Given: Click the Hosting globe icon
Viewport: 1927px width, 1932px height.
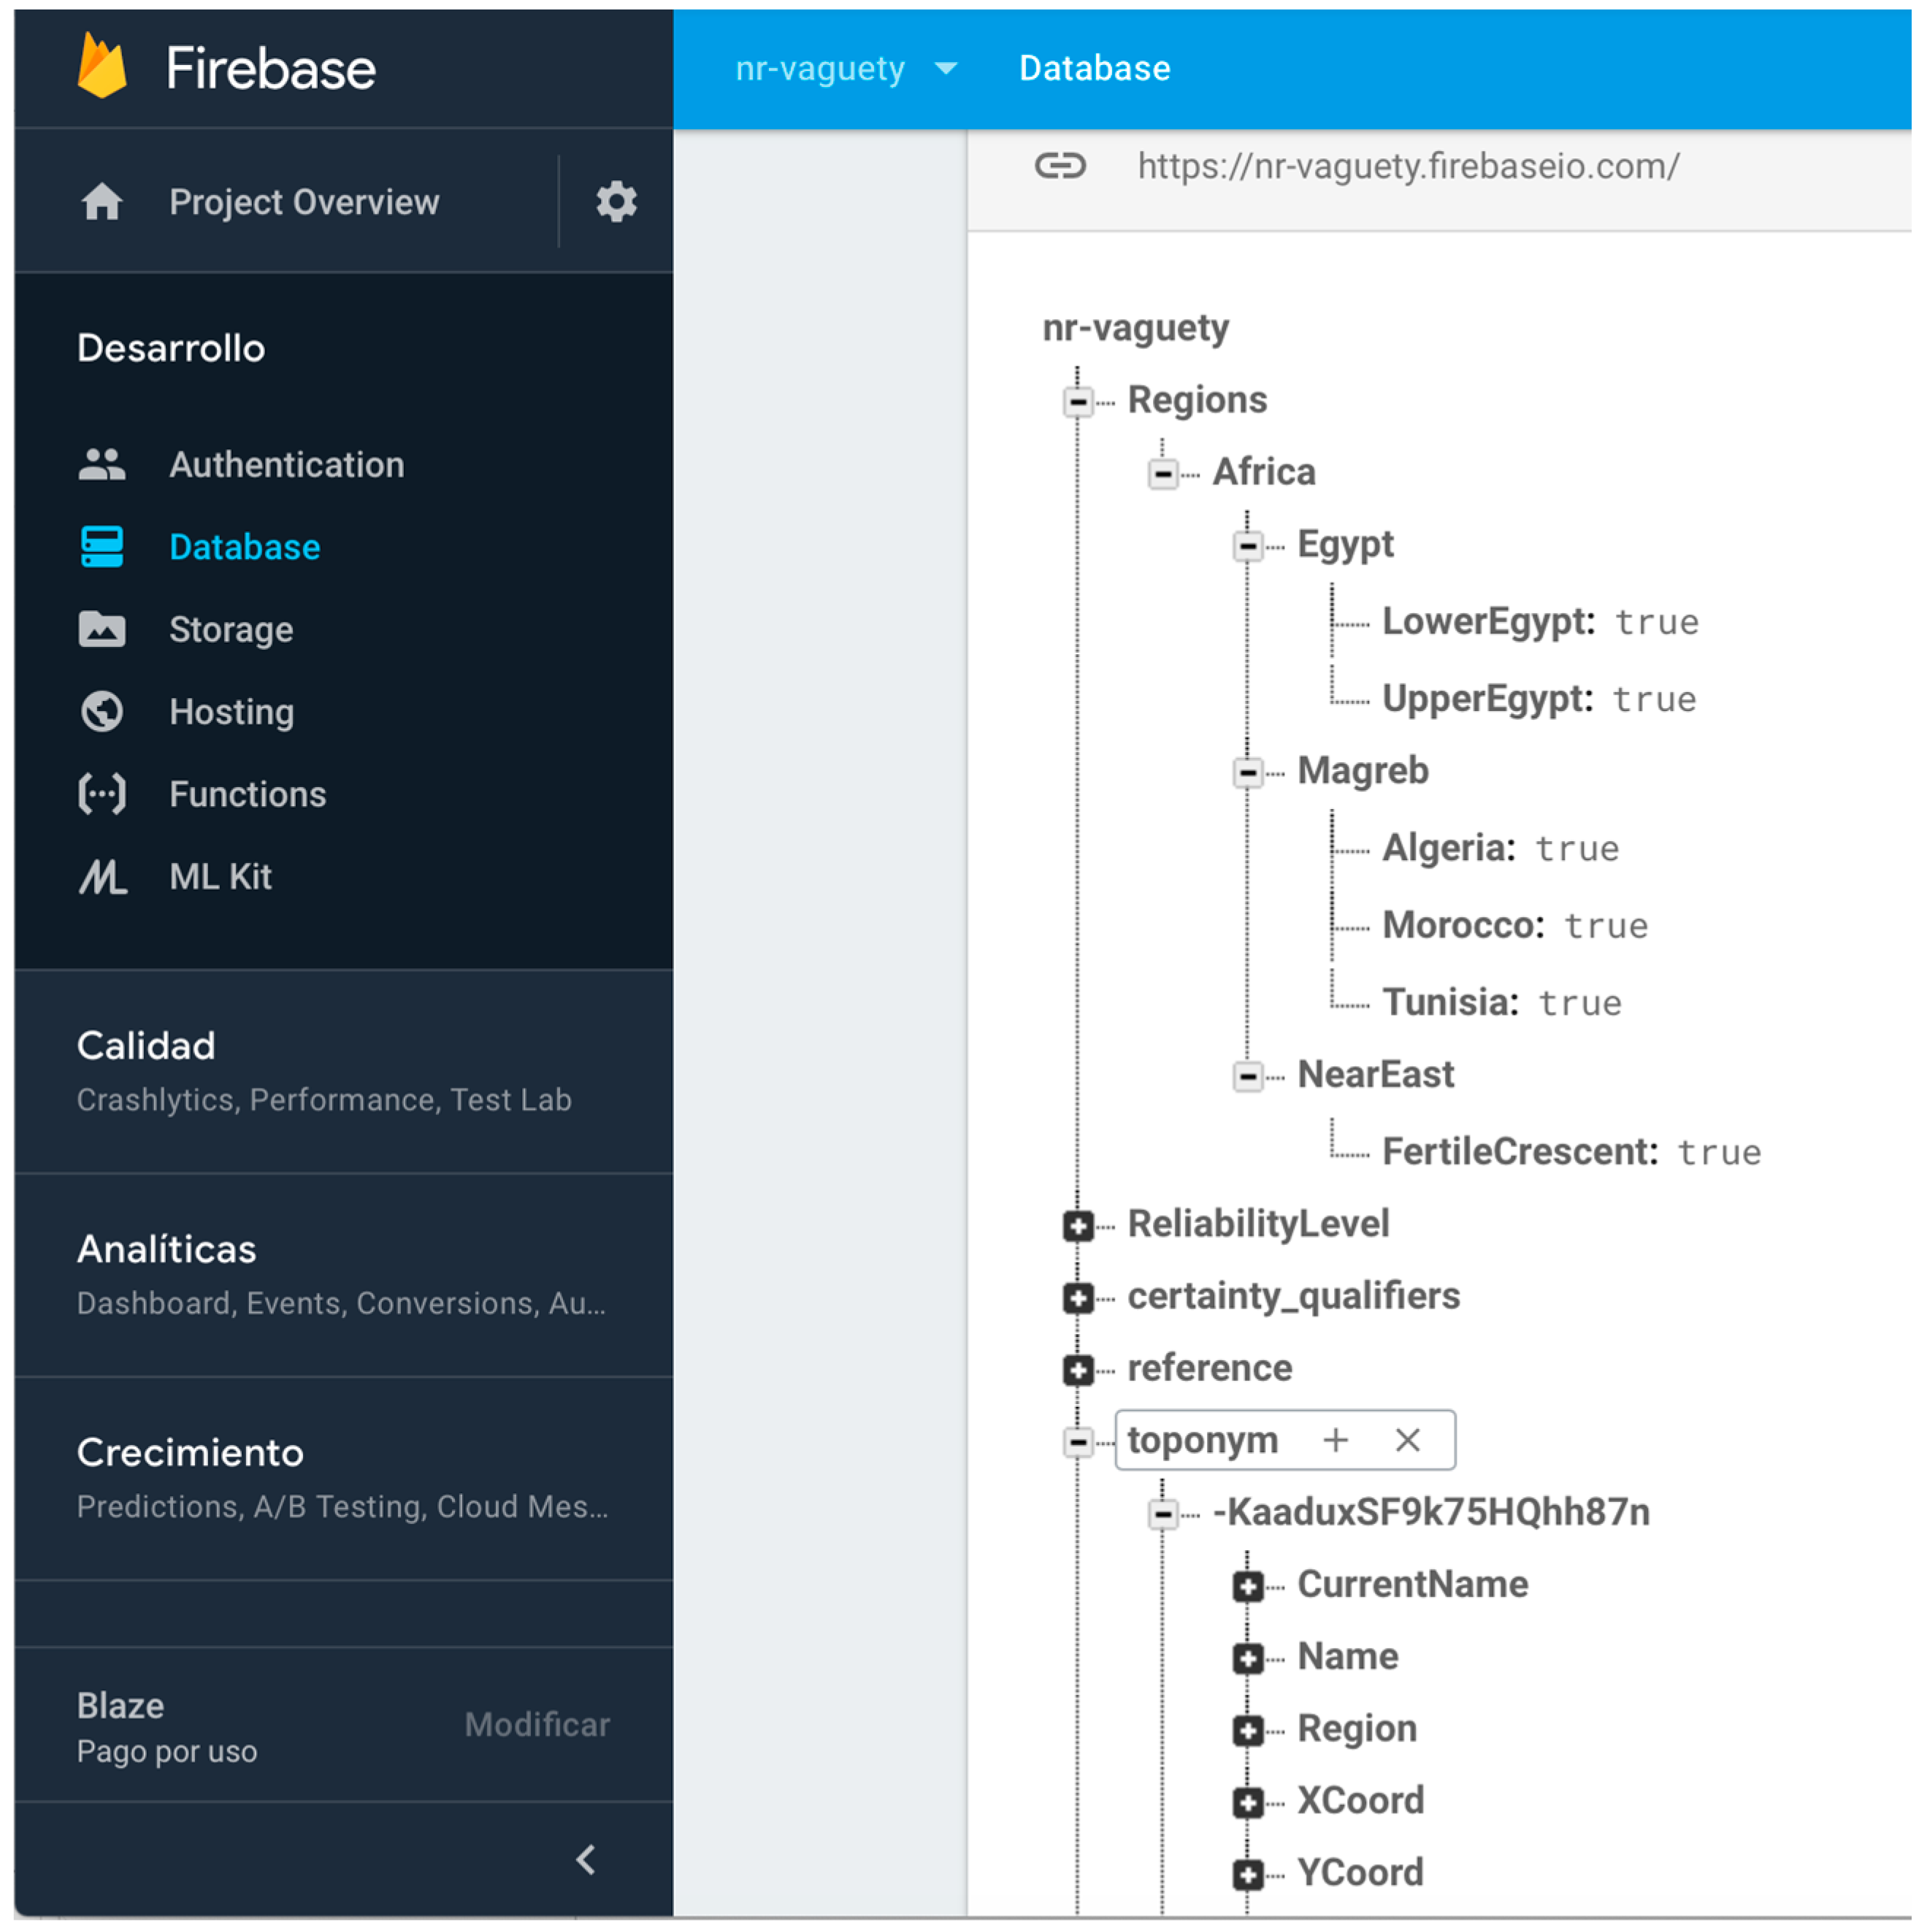Looking at the screenshot, I should point(102,712).
